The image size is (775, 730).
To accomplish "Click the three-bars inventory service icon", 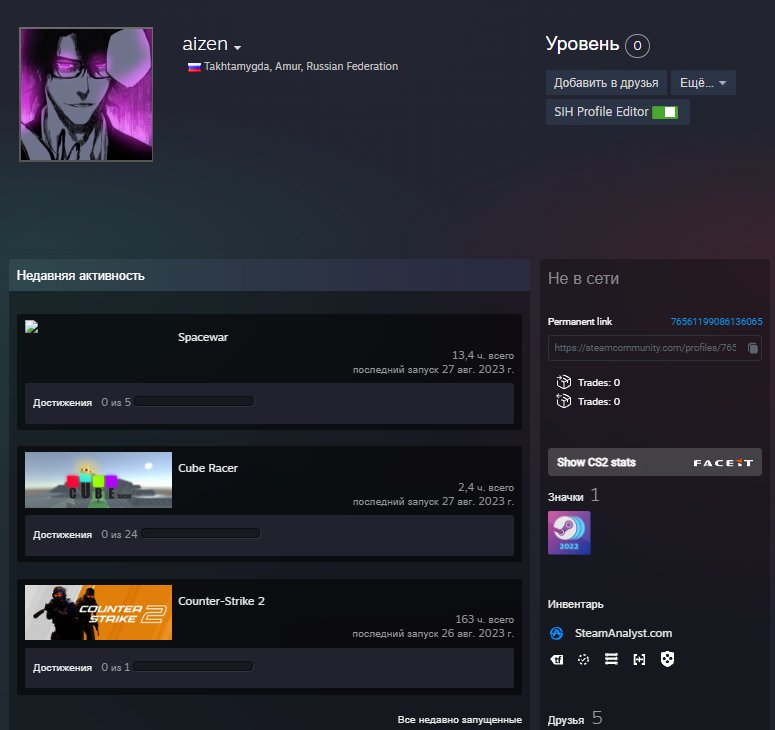I will [x=611, y=660].
